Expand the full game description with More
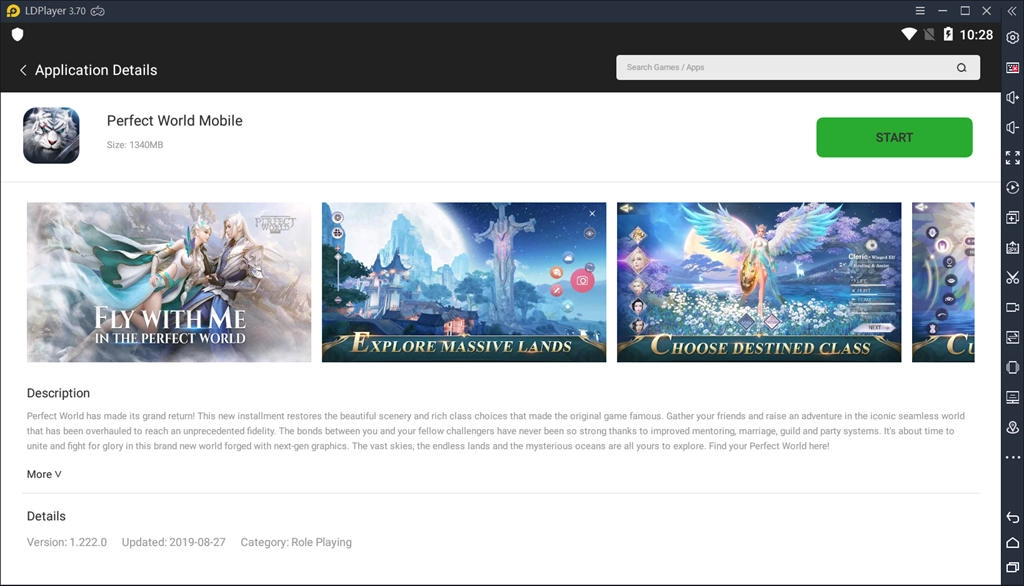1024x586 pixels. click(43, 473)
